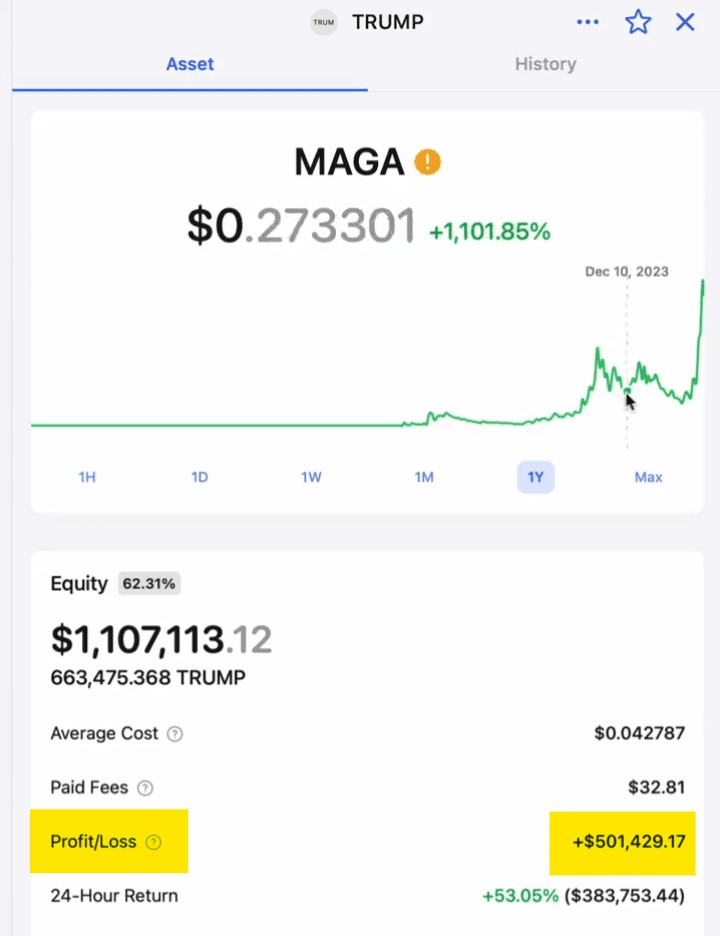
Task: Select the Asset tab
Action: click(x=190, y=64)
